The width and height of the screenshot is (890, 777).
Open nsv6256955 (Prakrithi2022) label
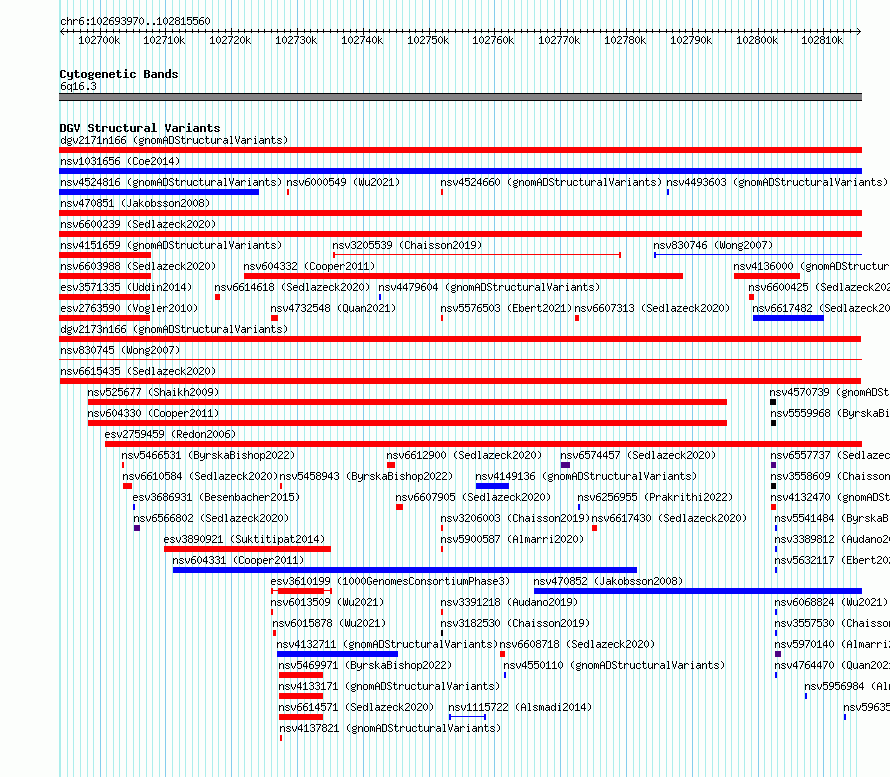(655, 497)
